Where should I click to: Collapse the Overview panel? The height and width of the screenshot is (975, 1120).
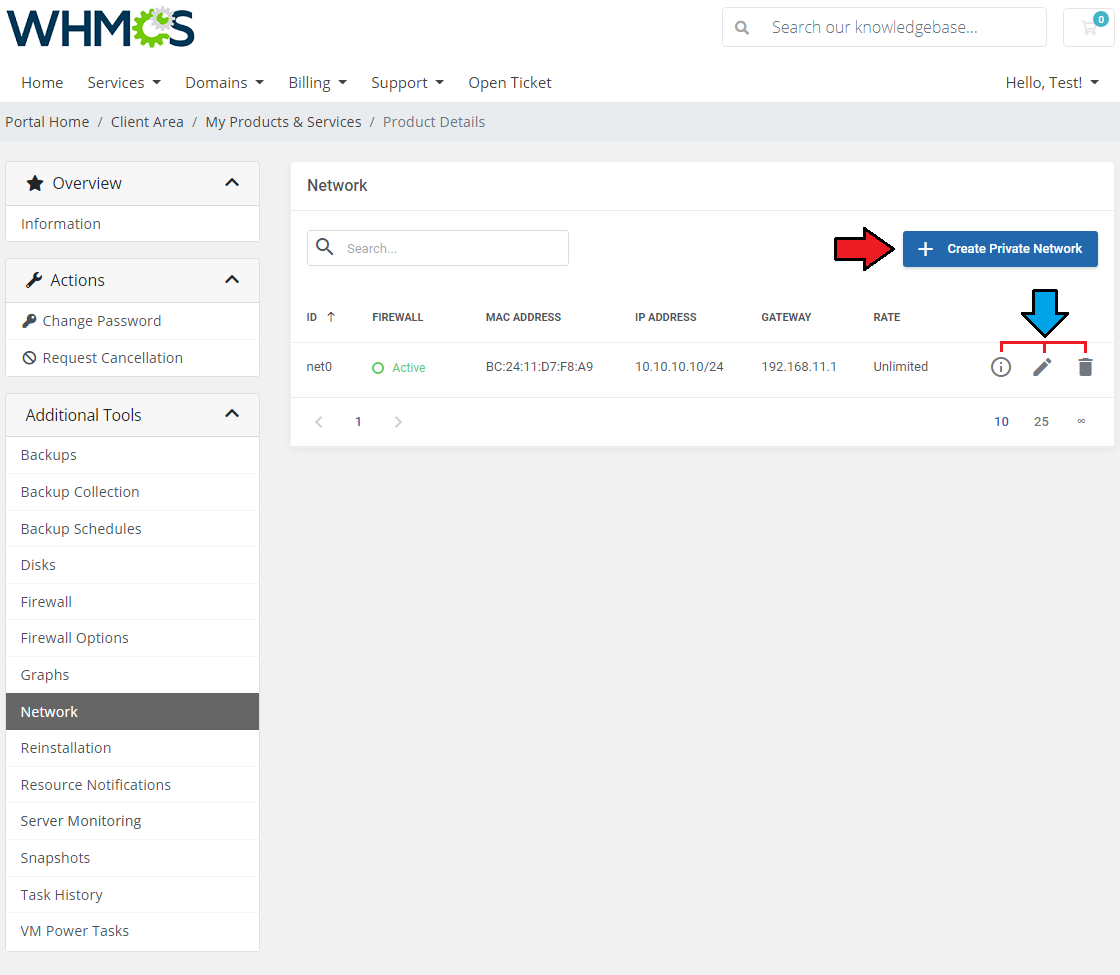tap(232, 183)
